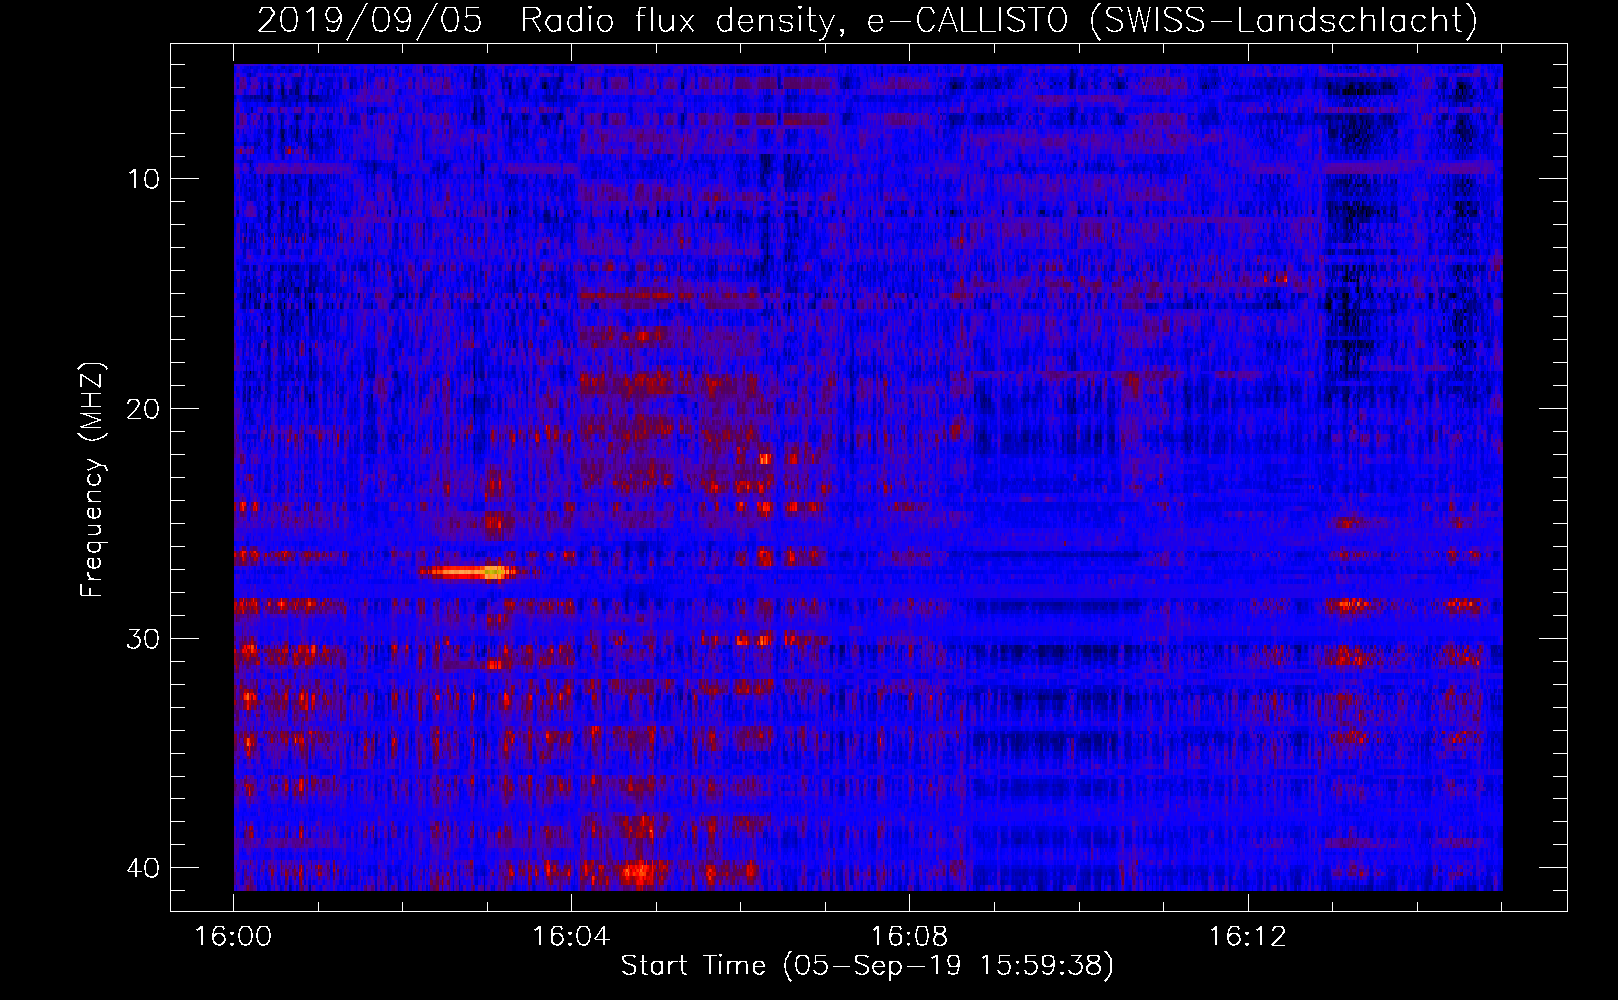
Task: Click the Frequency (MHZ) axis label
Action: (x=92, y=480)
